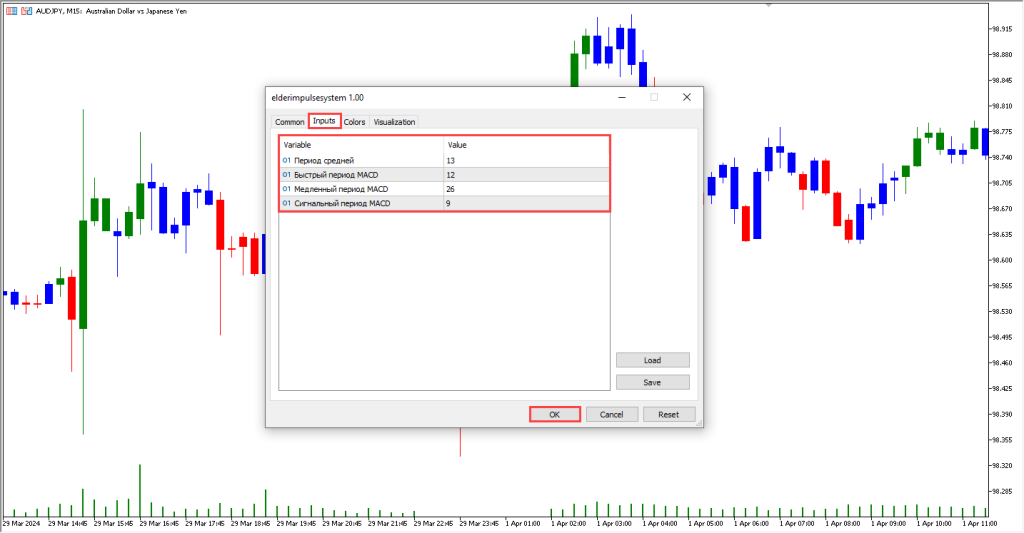1024x533 pixels.
Task: Click the 98.740 price label on the scale
Action: coord(1002,157)
